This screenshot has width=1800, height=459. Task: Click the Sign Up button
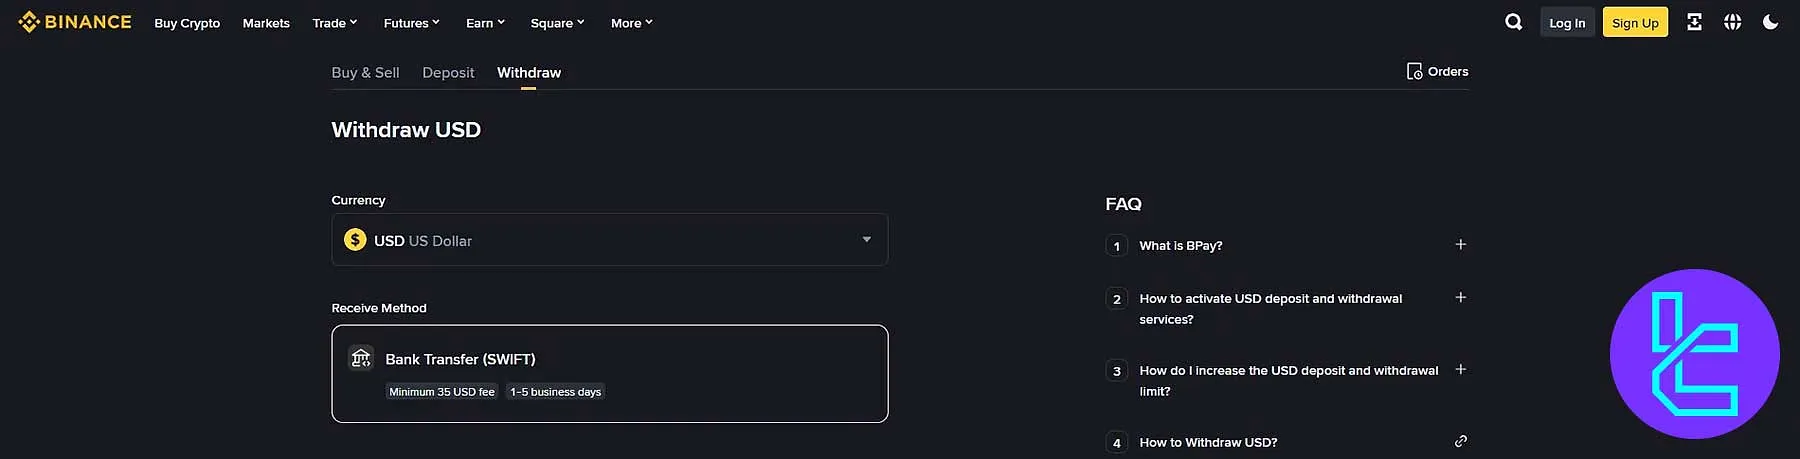pyautogui.click(x=1635, y=22)
